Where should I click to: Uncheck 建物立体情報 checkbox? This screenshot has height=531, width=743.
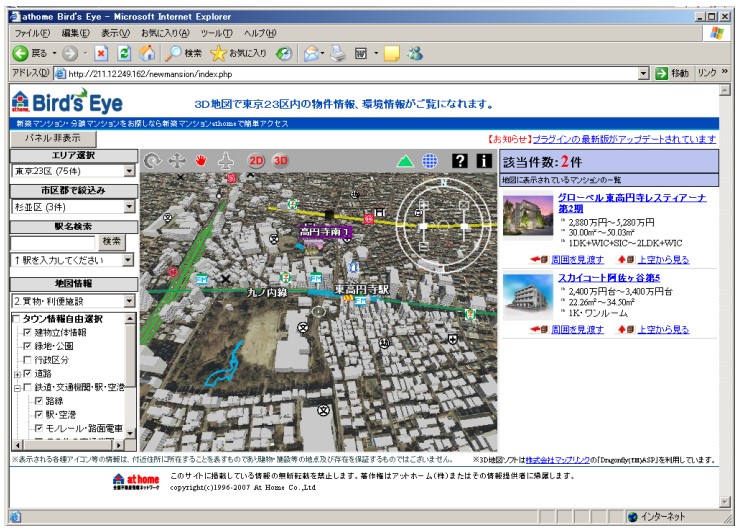point(27,333)
